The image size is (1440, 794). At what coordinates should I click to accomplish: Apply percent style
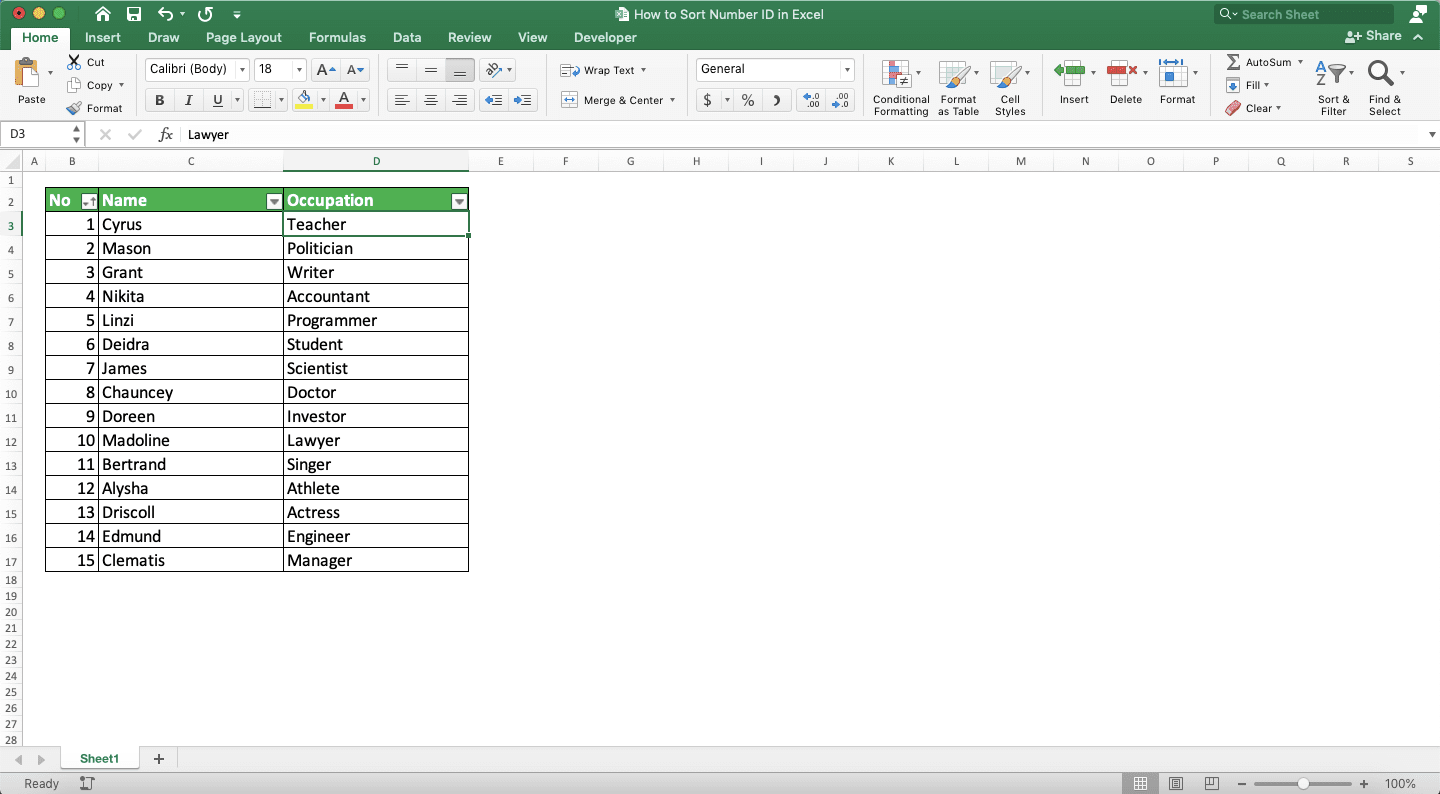(x=748, y=100)
